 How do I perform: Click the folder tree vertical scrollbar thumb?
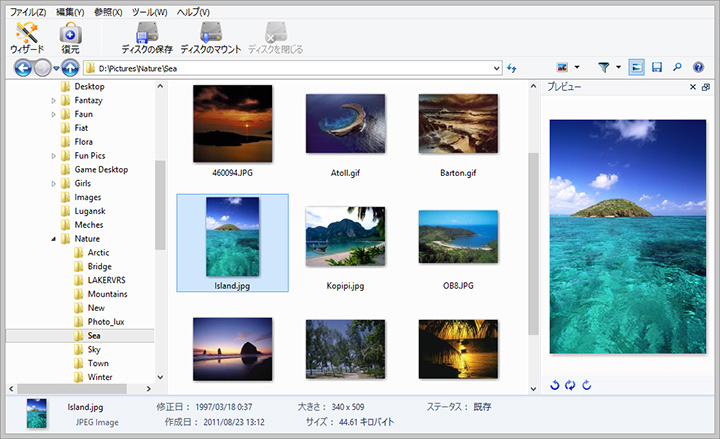(x=160, y=205)
